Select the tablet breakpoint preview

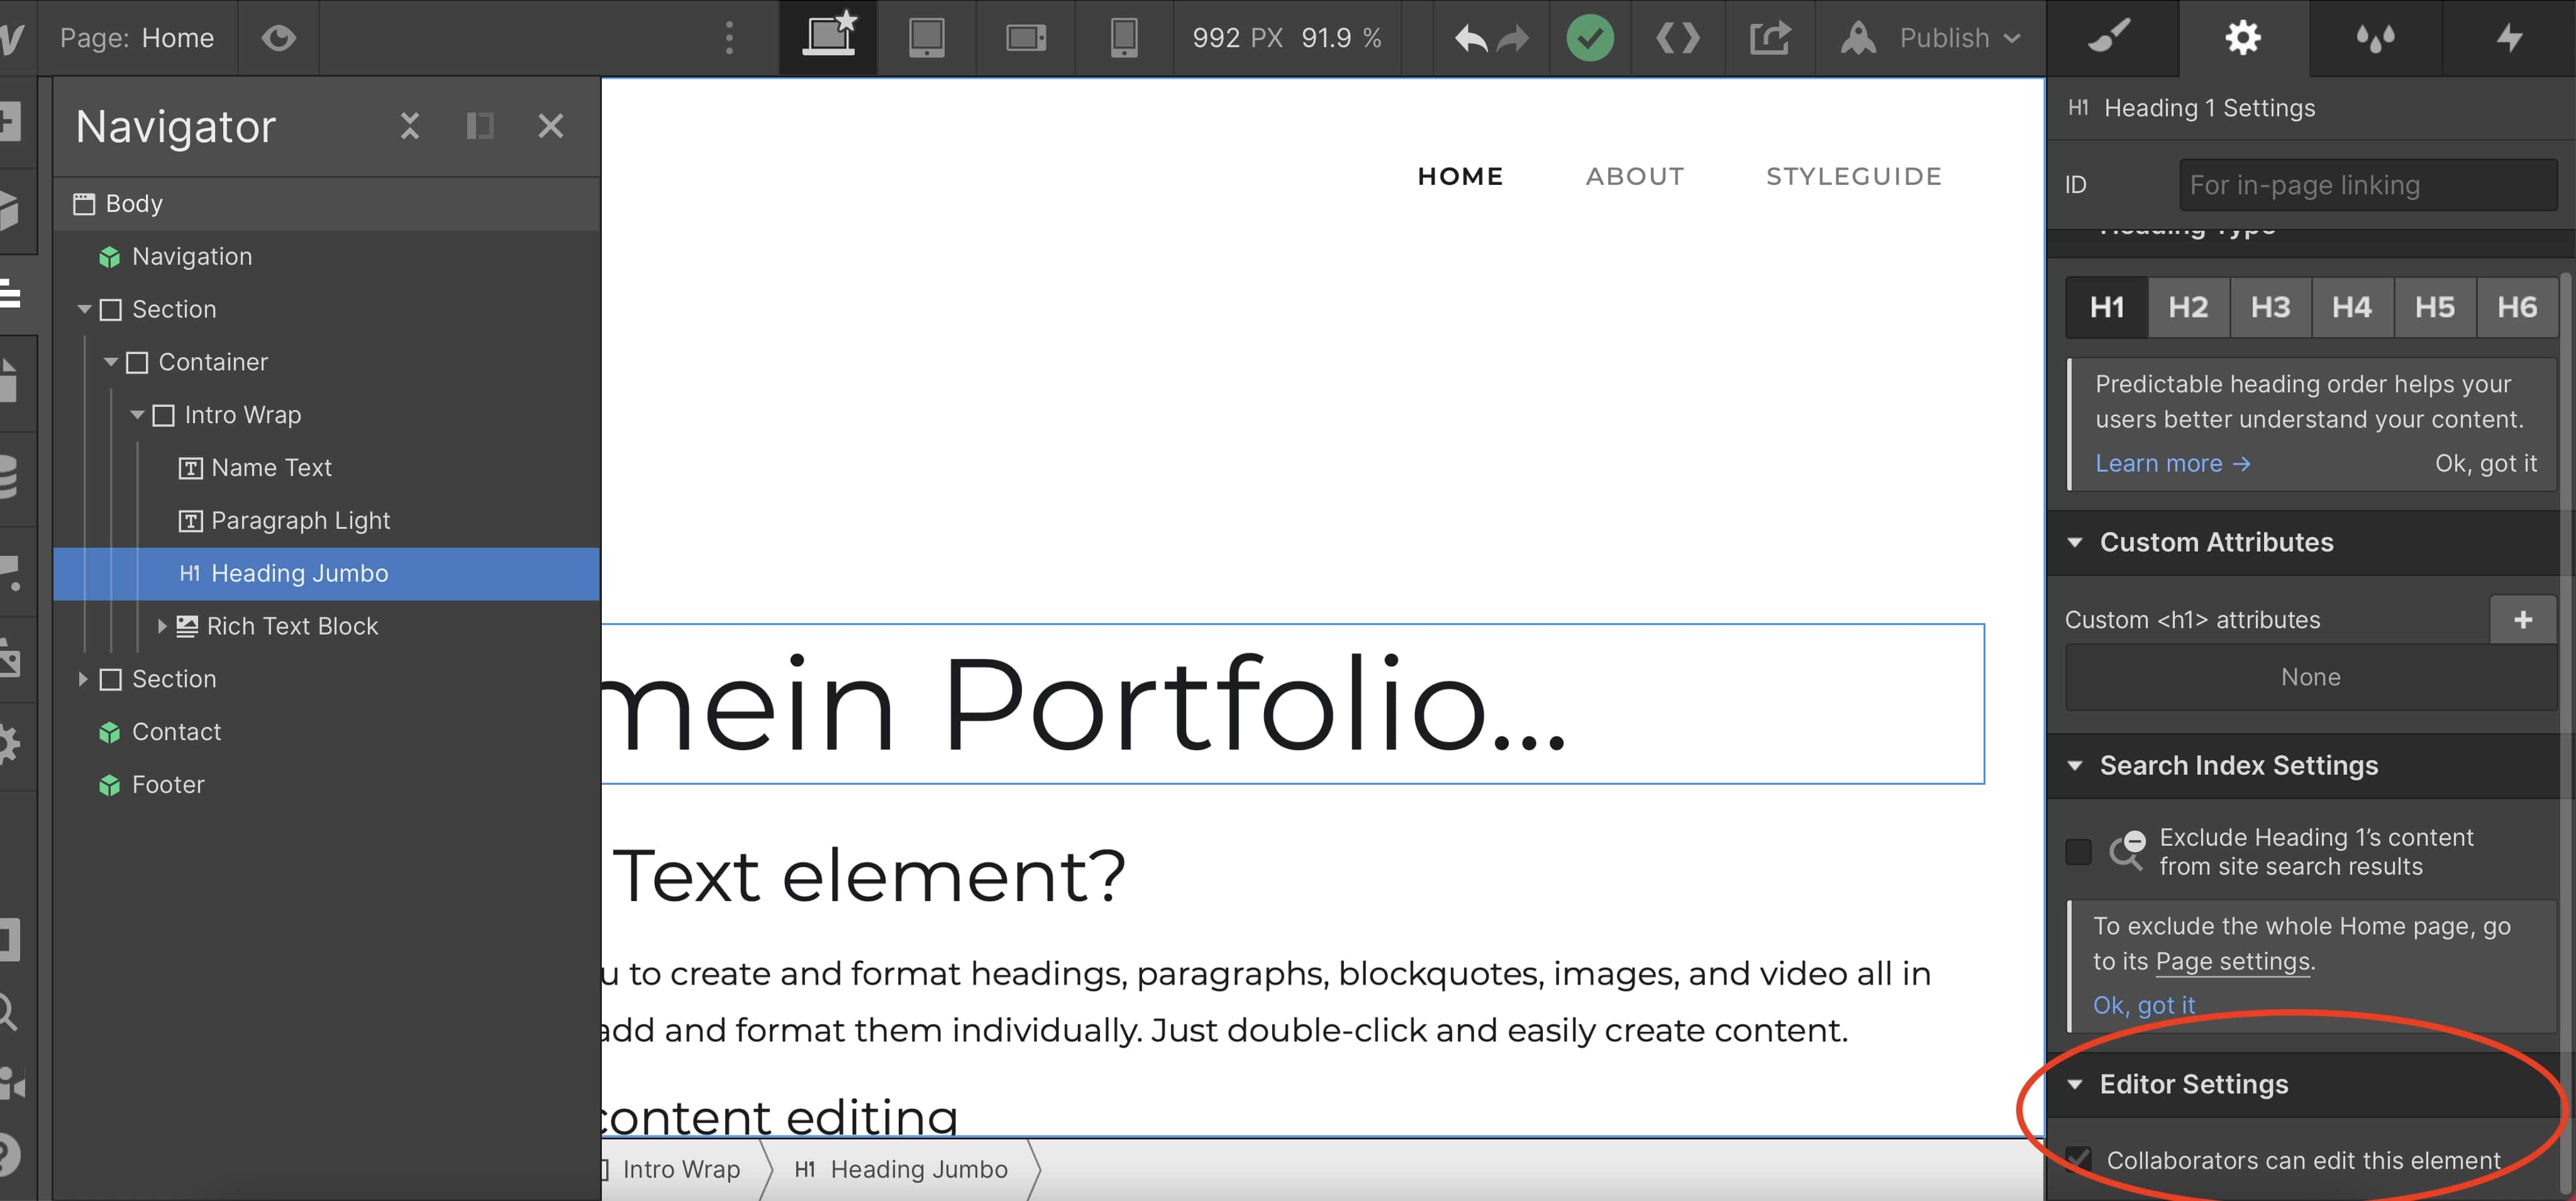click(926, 38)
